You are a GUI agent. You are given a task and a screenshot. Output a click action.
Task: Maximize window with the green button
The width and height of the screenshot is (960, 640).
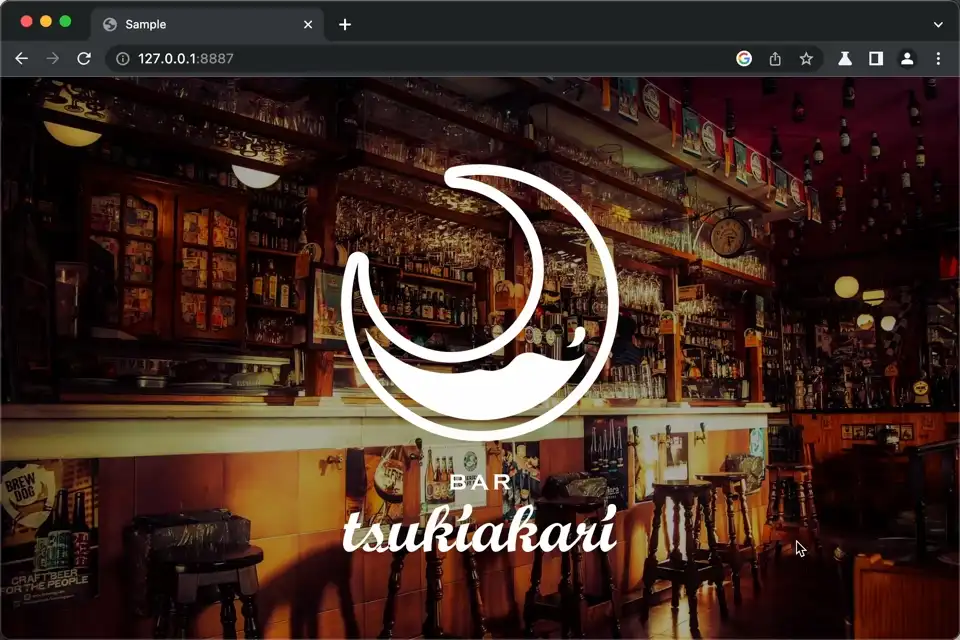pos(66,21)
